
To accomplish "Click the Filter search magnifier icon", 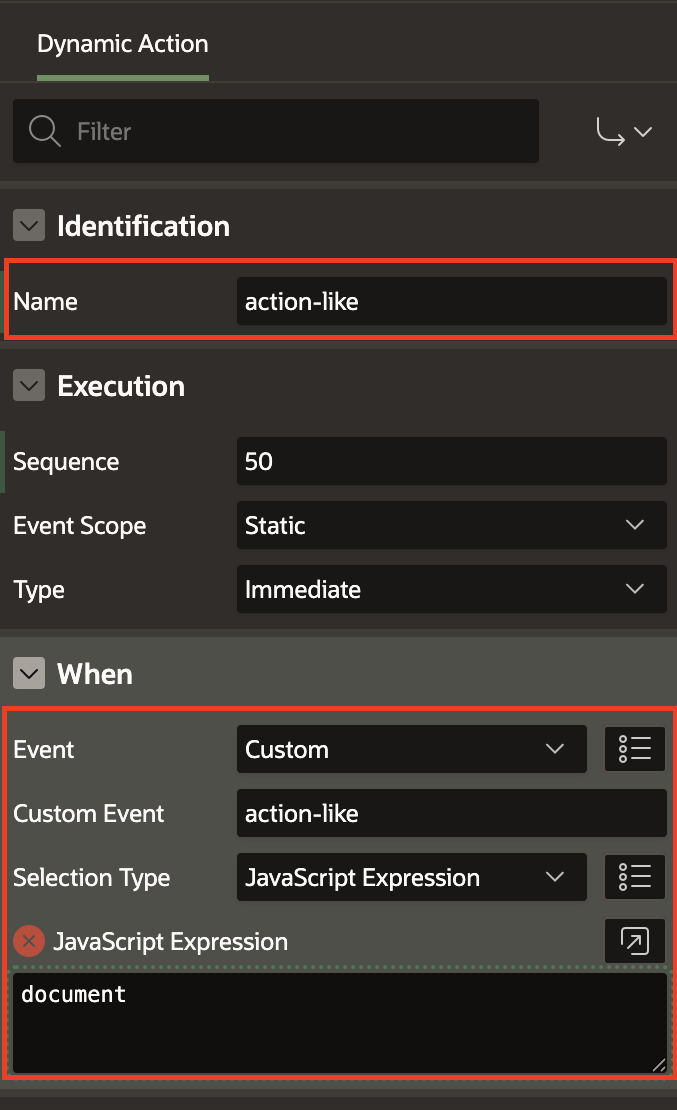I will 45,131.
